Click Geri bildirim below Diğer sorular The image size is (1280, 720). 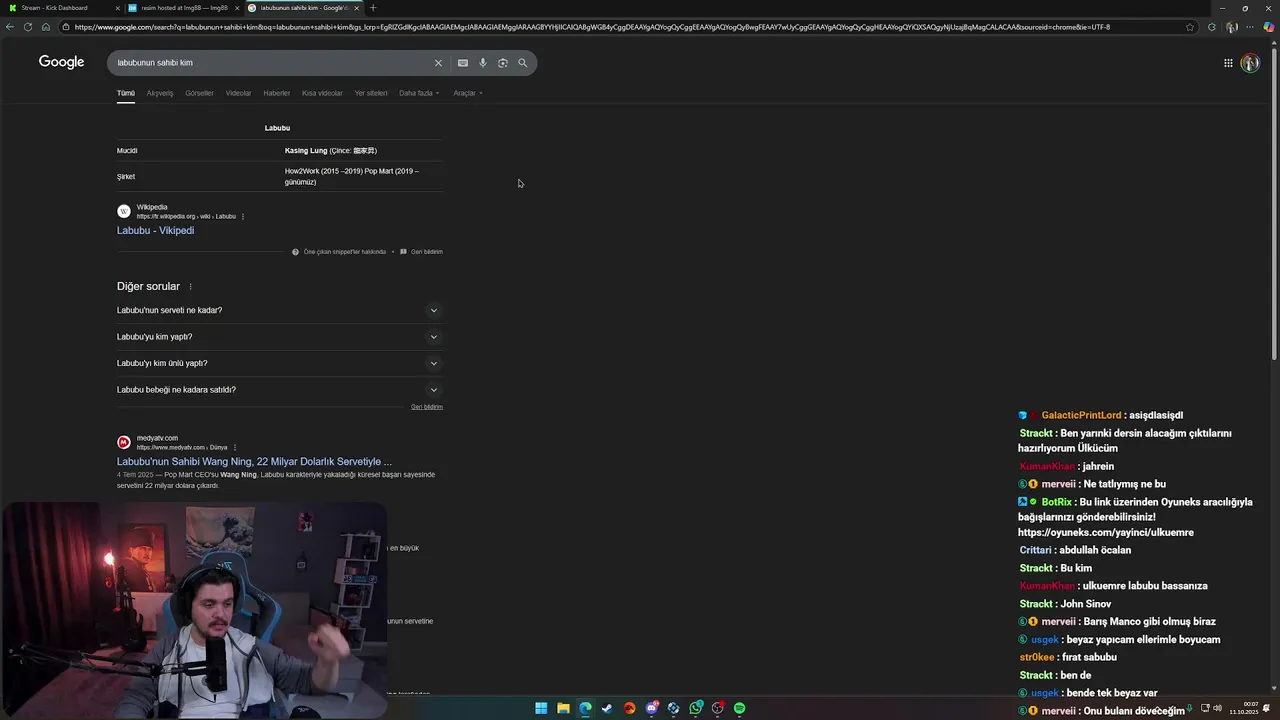point(427,407)
